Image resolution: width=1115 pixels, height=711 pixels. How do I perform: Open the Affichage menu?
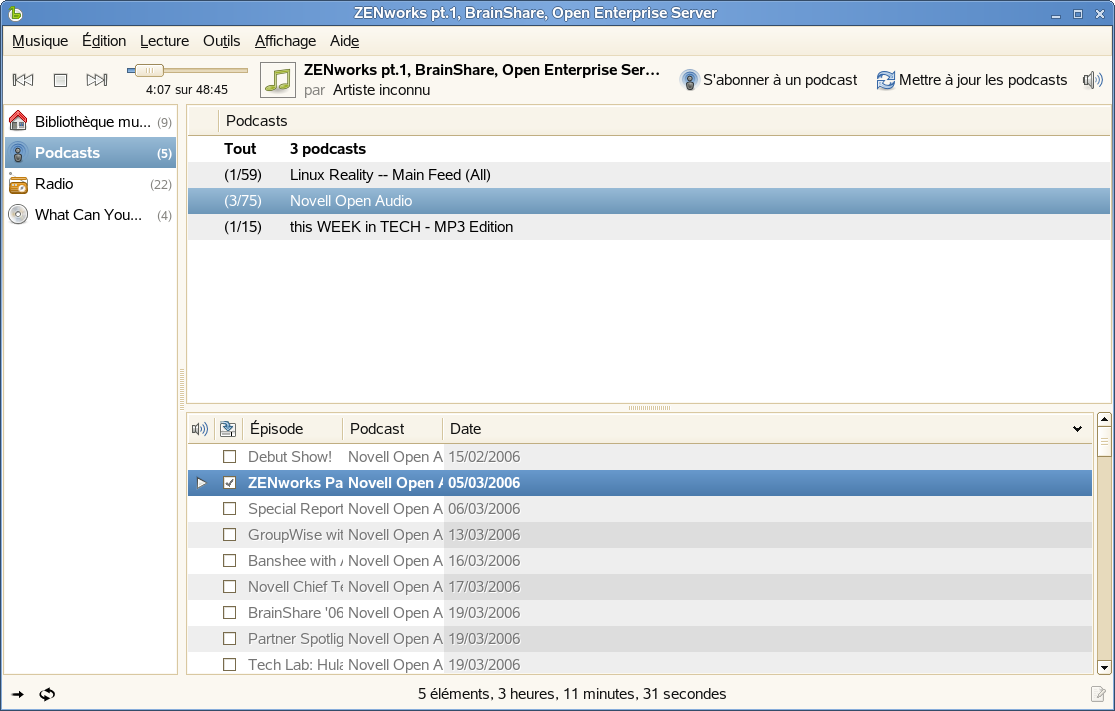(285, 41)
